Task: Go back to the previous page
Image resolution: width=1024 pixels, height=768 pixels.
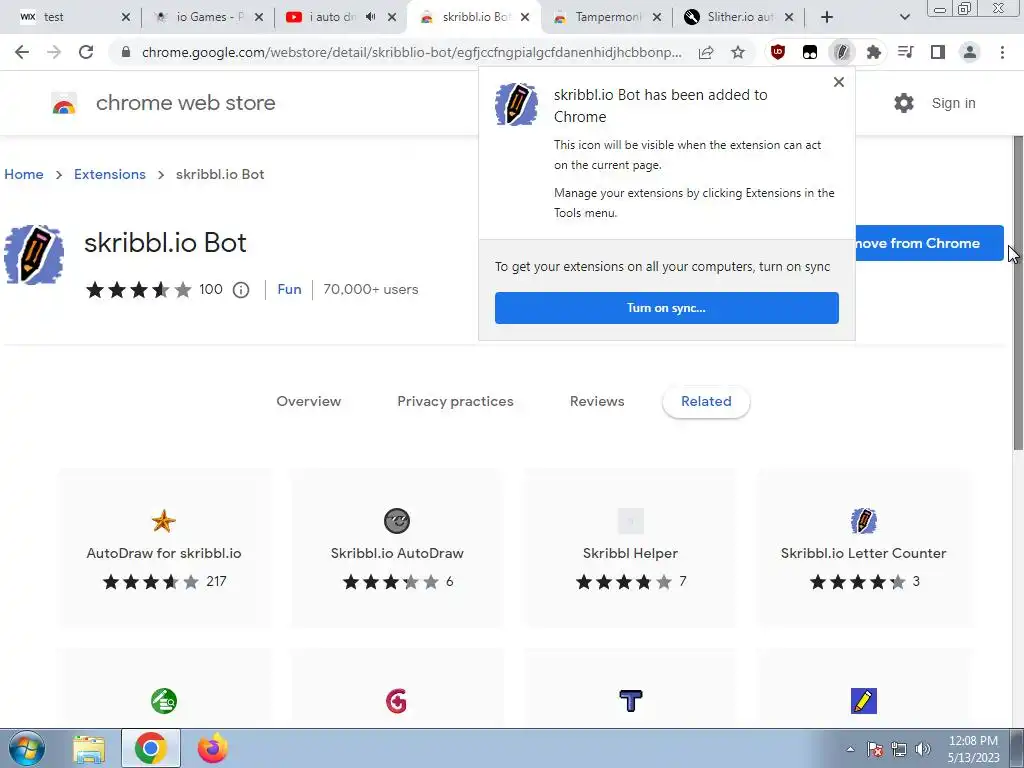Action: point(22,52)
